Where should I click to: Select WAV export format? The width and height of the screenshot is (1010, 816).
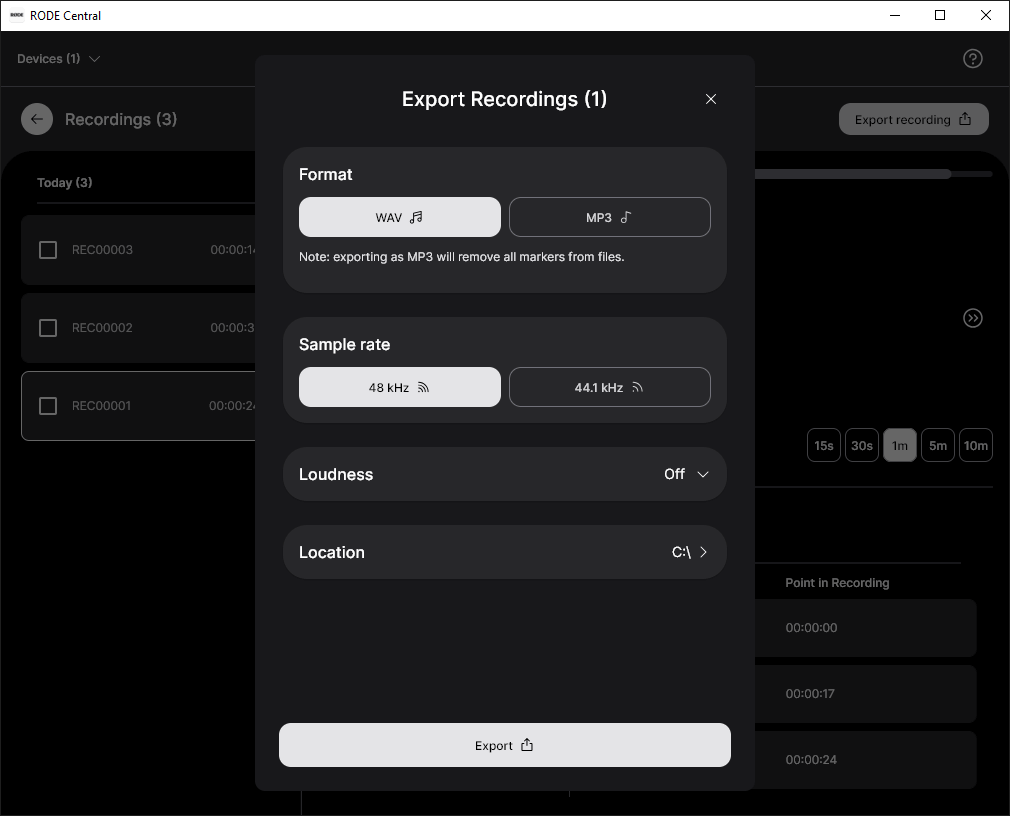pos(400,217)
